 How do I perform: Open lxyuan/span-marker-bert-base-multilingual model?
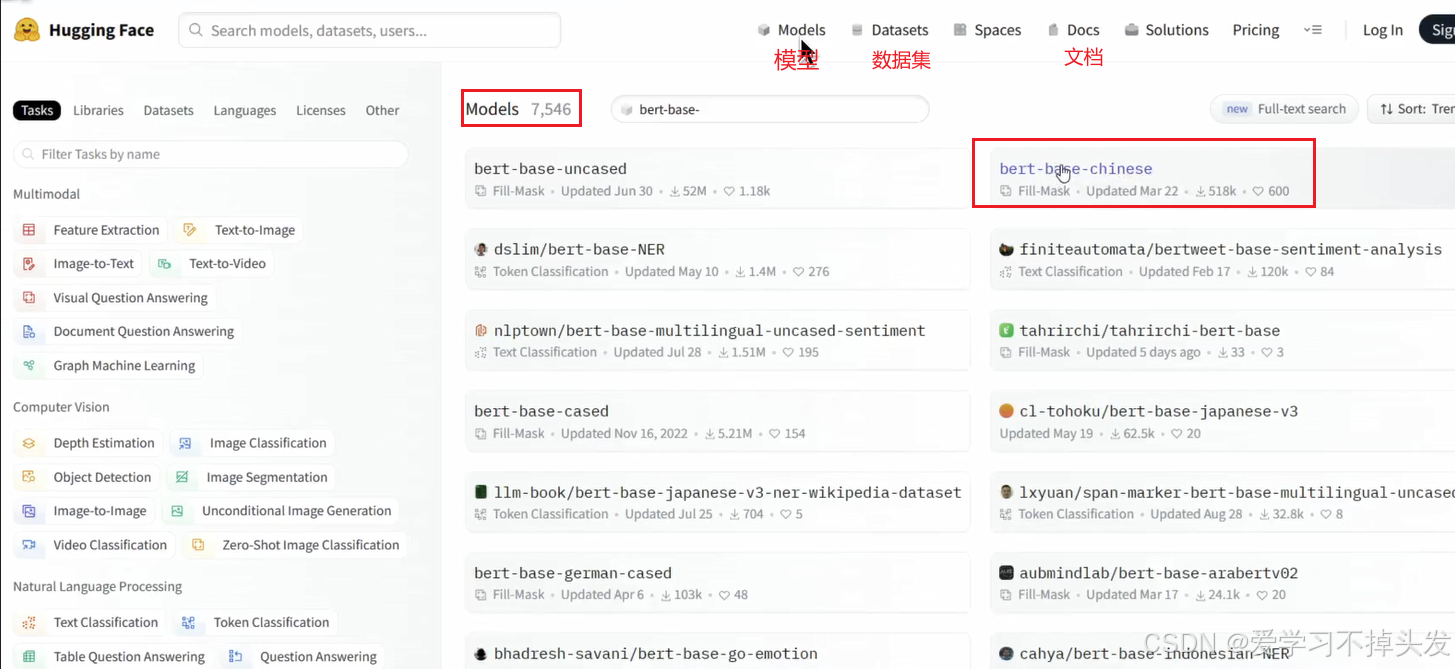pyautogui.click(x=1222, y=502)
